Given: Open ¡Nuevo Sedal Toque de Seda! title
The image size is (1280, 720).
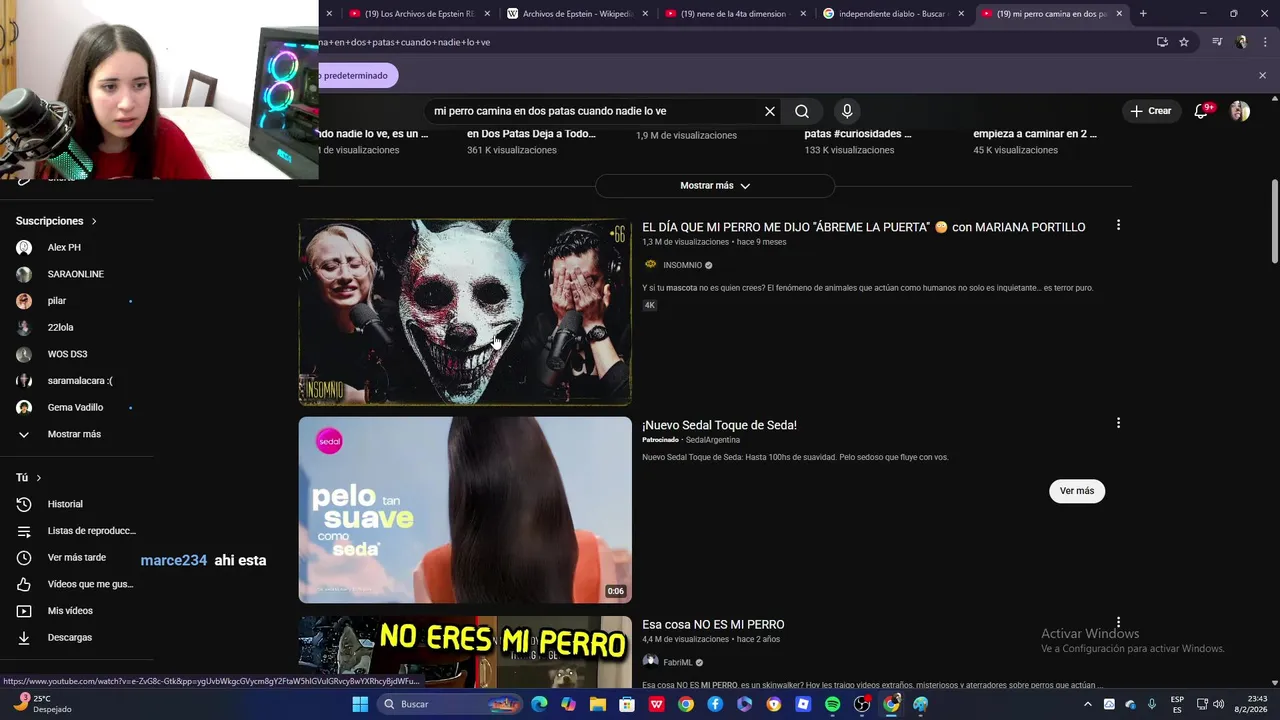Looking at the screenshot, I should [x=719, y=425].
